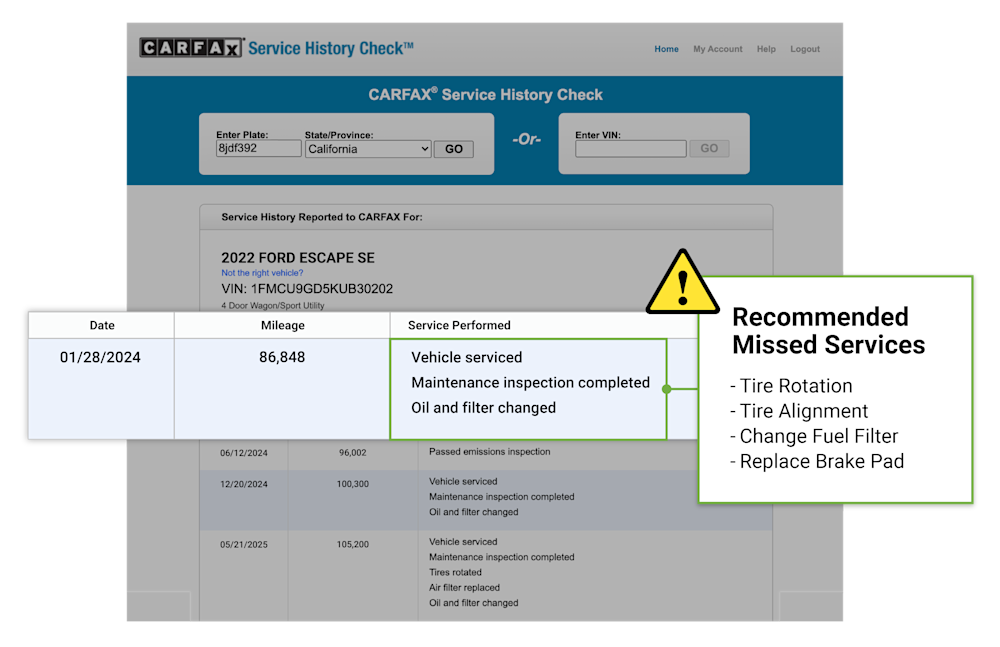
Task: Select the 2022 FORD ESCAPE SE title
Action: (x=298, y=258)
